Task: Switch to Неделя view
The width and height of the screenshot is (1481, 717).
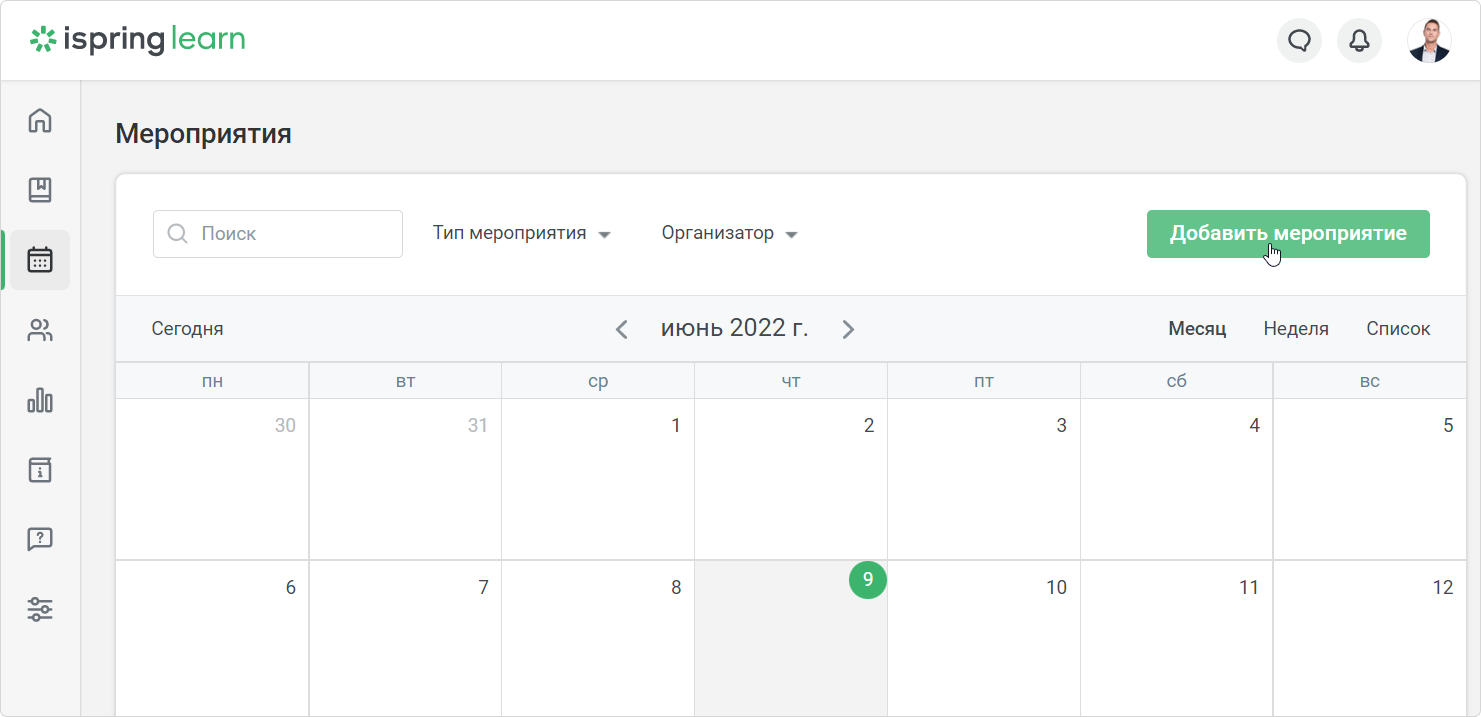Action: click(1296, 329)
